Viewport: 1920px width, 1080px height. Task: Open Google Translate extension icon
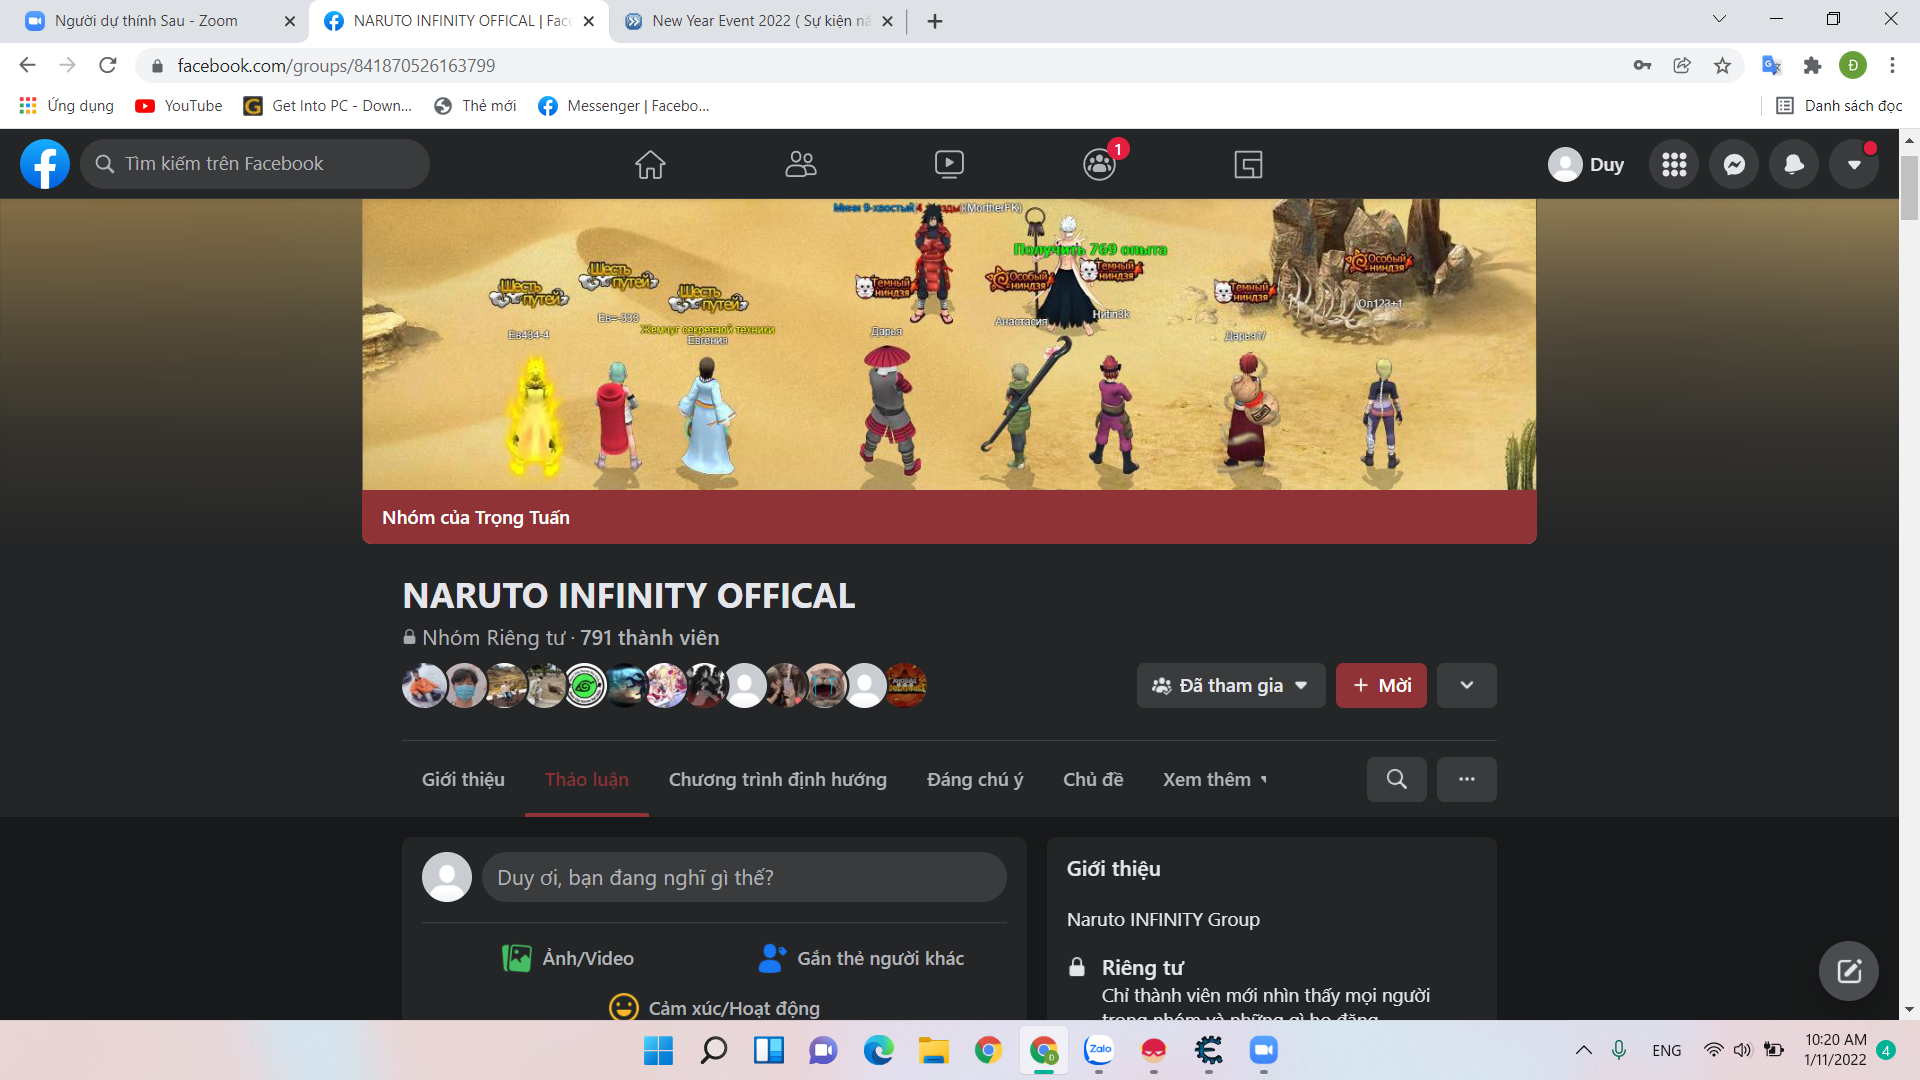pos(1772,65)
